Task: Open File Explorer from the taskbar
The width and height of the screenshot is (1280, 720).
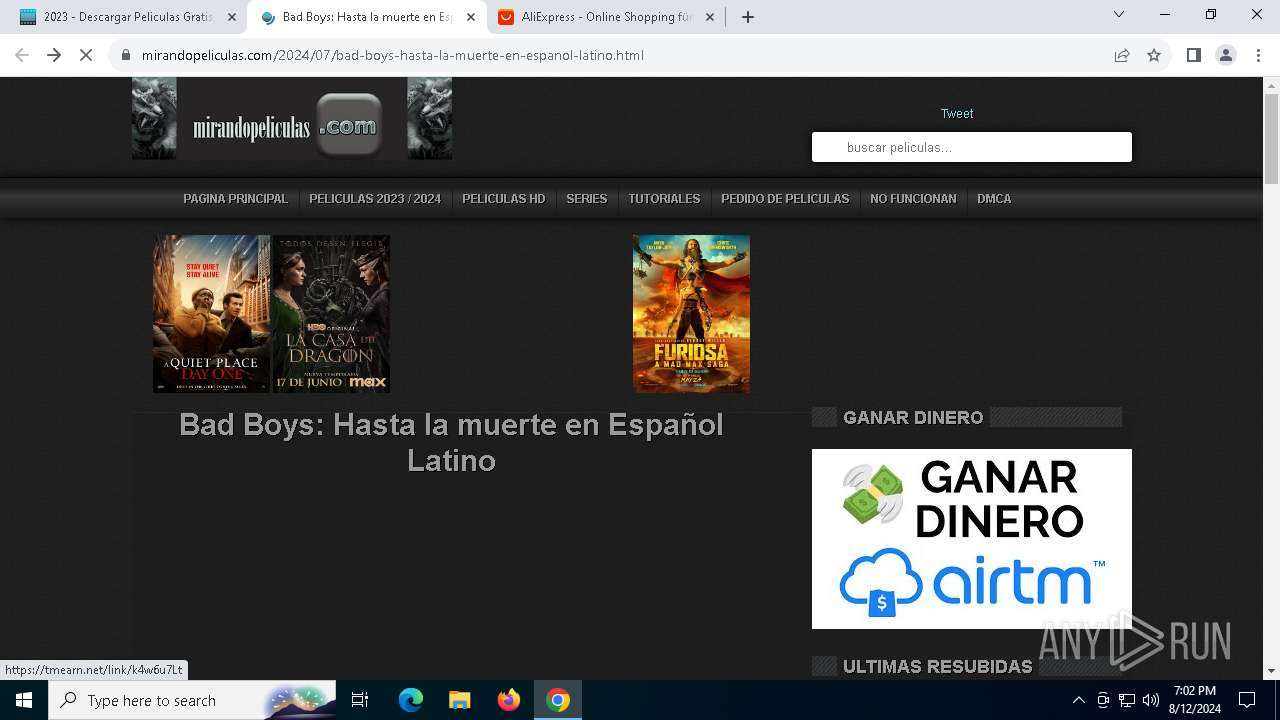Action: click(x=459, y=700)
